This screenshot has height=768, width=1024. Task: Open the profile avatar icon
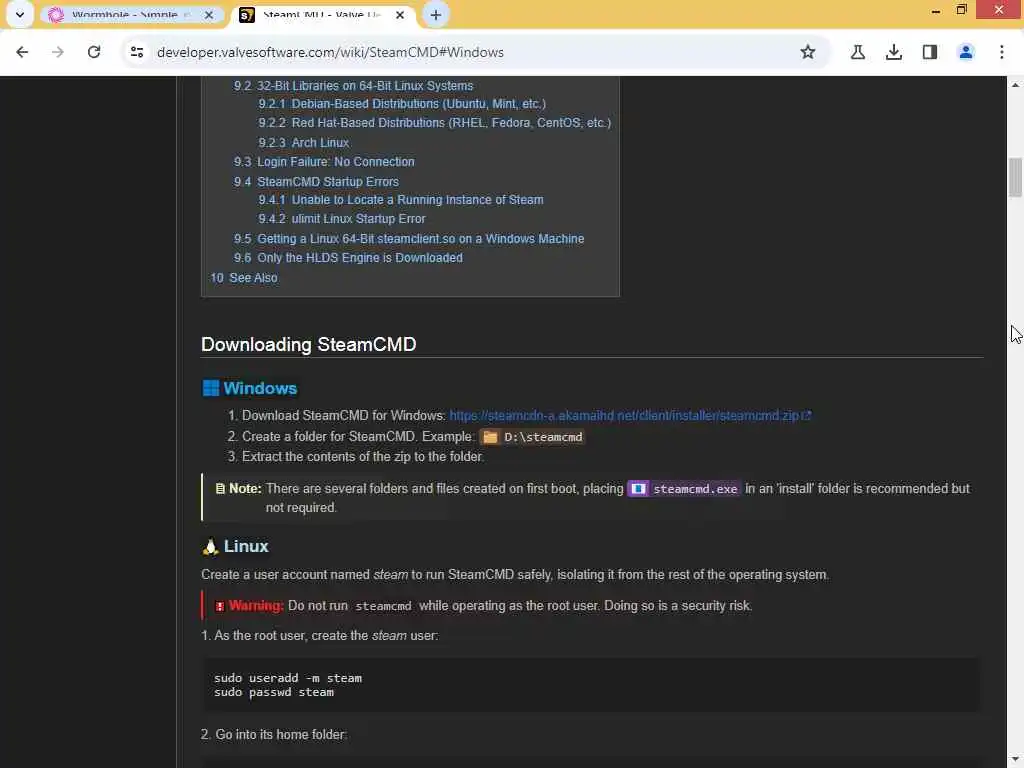tap(966, 52)
